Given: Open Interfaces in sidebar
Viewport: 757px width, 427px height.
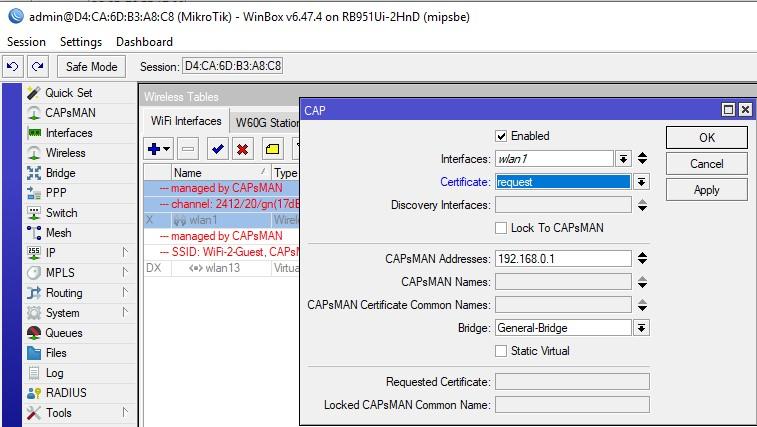Looking at the screenshot, I should tap(69, 133).
